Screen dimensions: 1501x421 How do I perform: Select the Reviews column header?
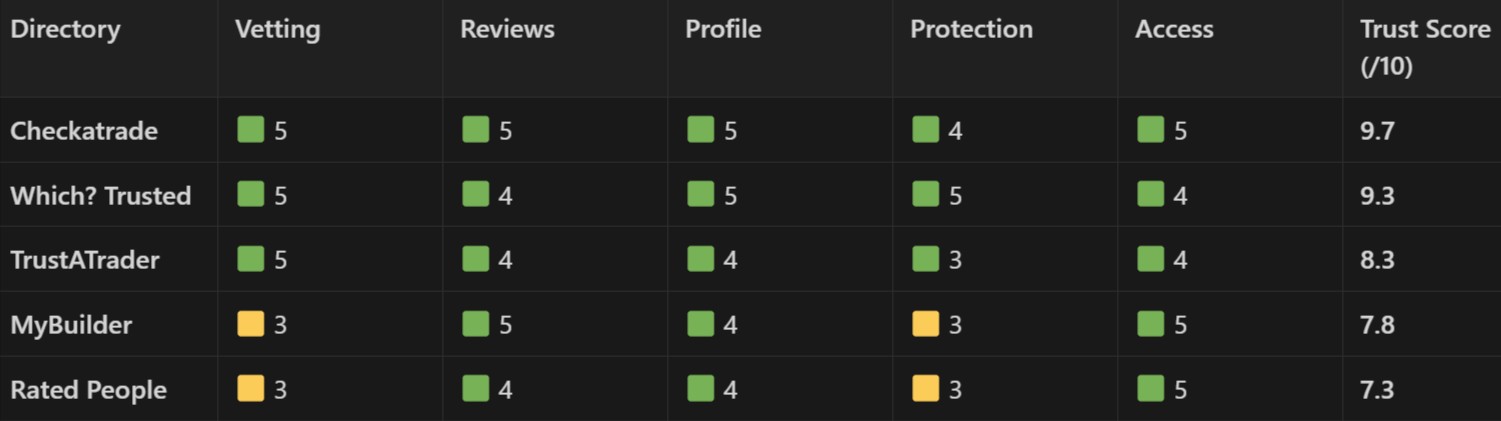[507, 29]
